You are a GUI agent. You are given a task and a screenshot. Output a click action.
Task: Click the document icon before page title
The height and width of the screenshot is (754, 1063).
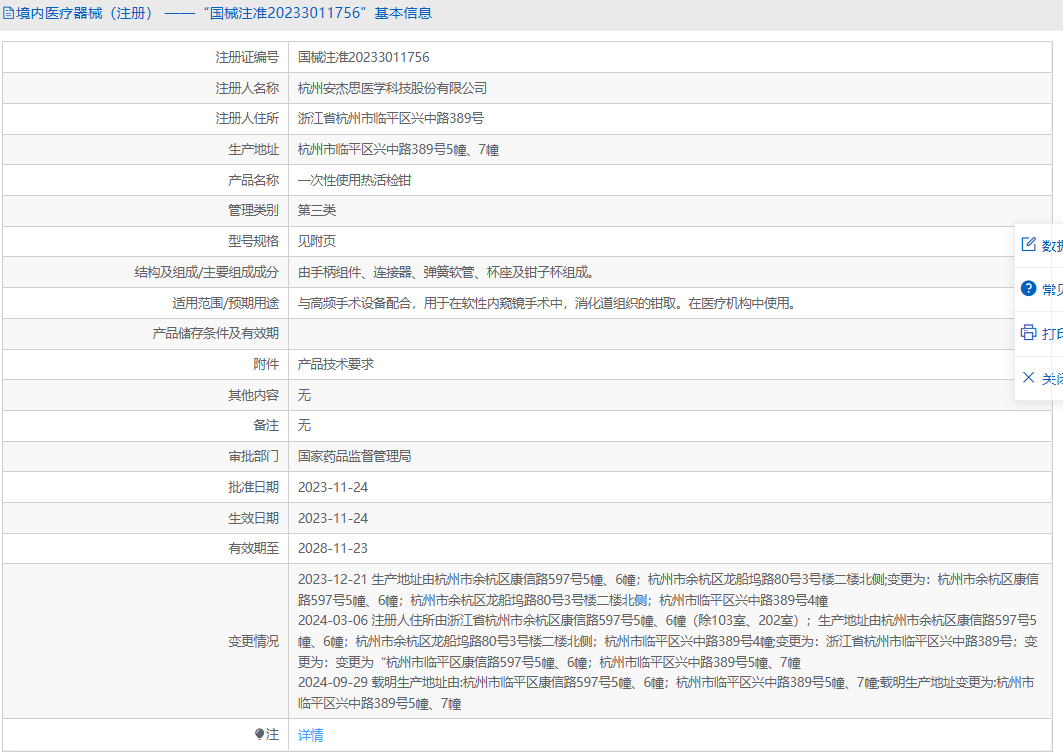pos(8,13)
